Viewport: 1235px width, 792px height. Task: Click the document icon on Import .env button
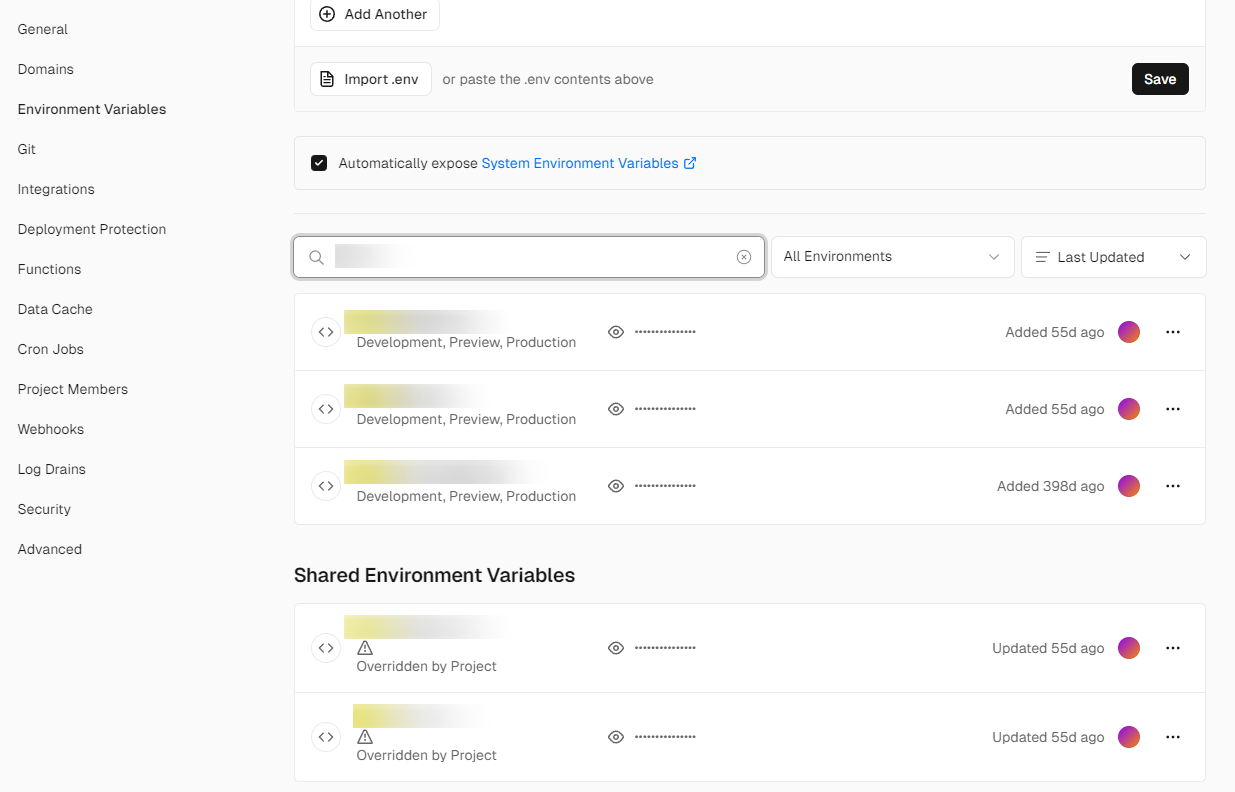329,78
